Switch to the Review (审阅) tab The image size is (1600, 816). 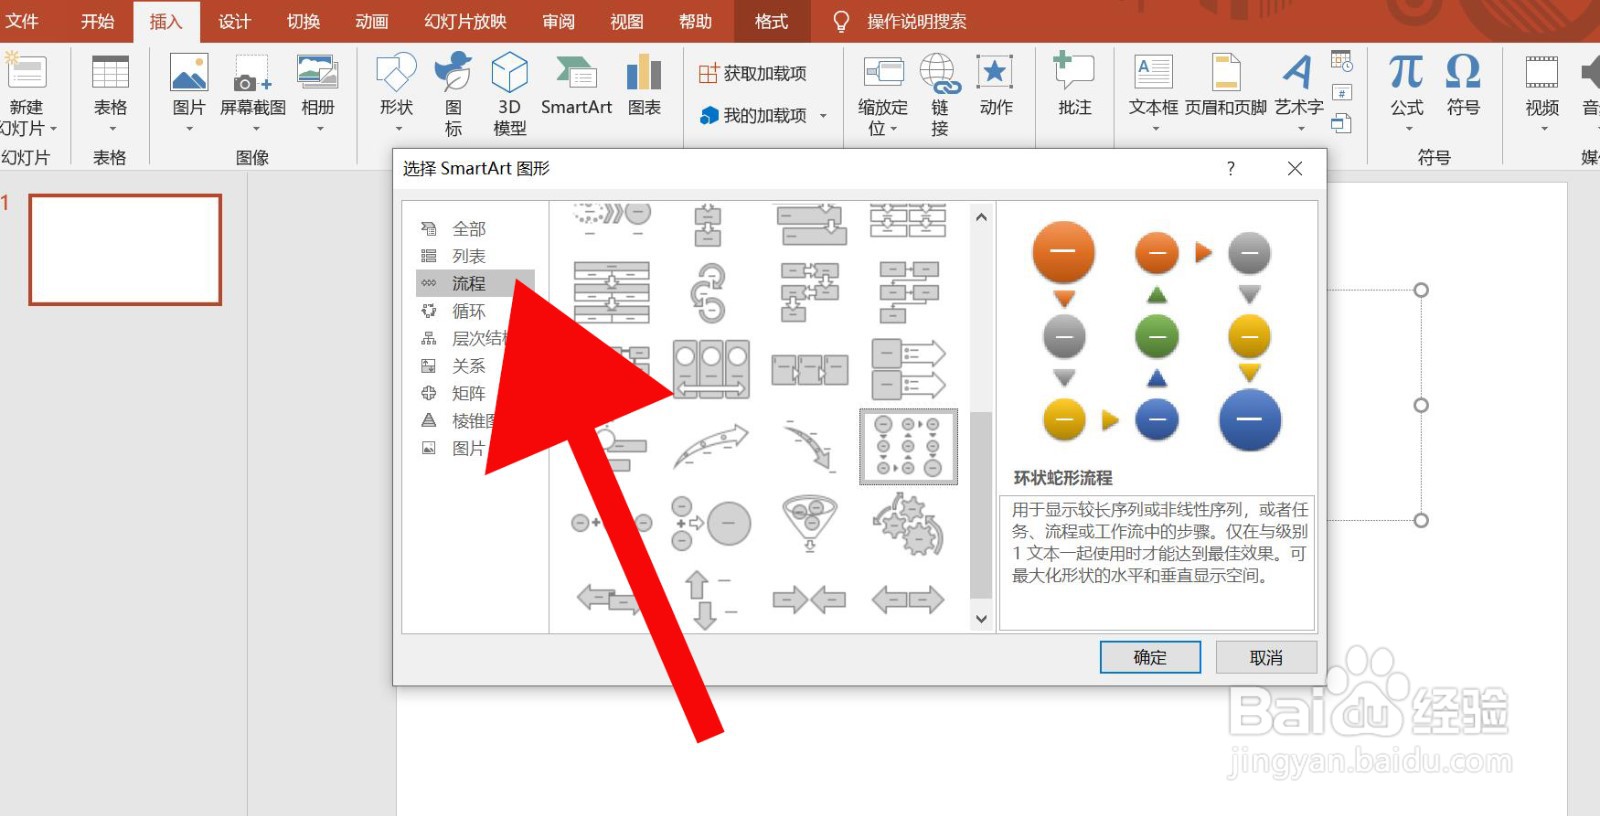tap(558, 21)
